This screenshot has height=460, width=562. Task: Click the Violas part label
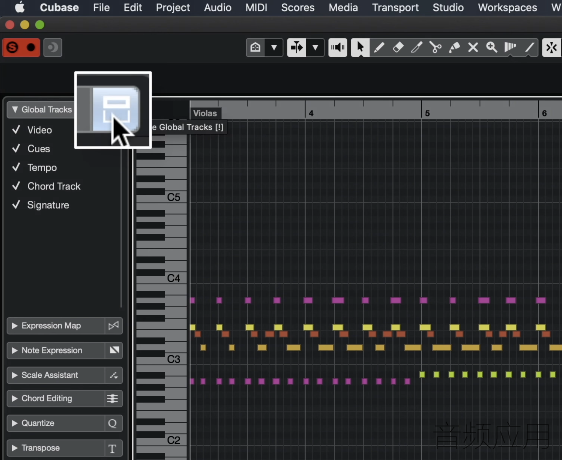point(205,113)
